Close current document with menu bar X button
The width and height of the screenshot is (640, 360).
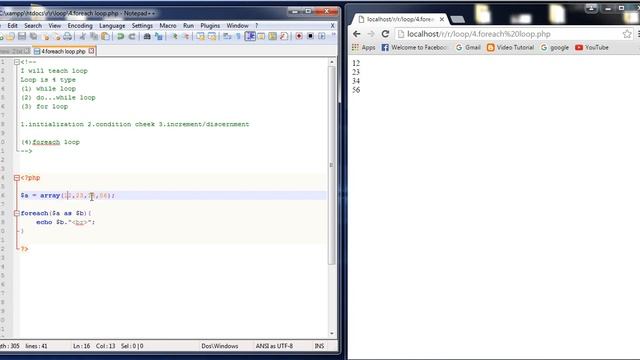[332, 25]
